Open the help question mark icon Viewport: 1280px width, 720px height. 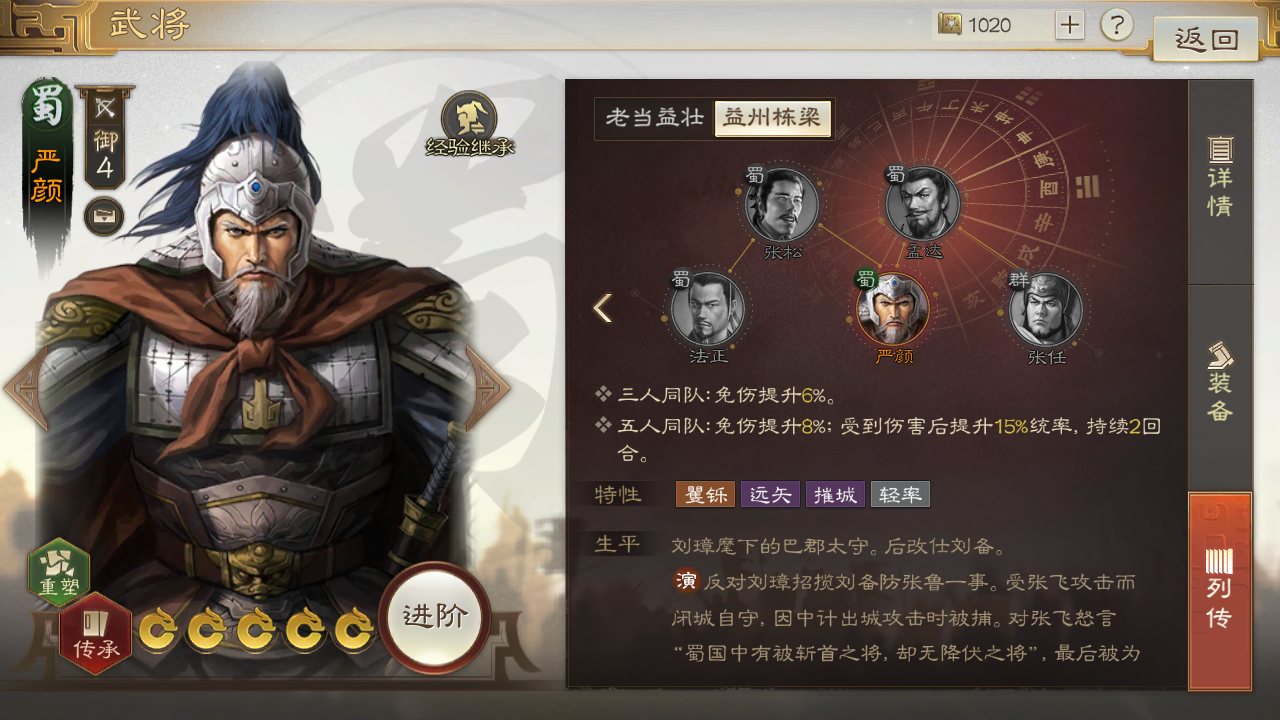[x=1117, y=24]
